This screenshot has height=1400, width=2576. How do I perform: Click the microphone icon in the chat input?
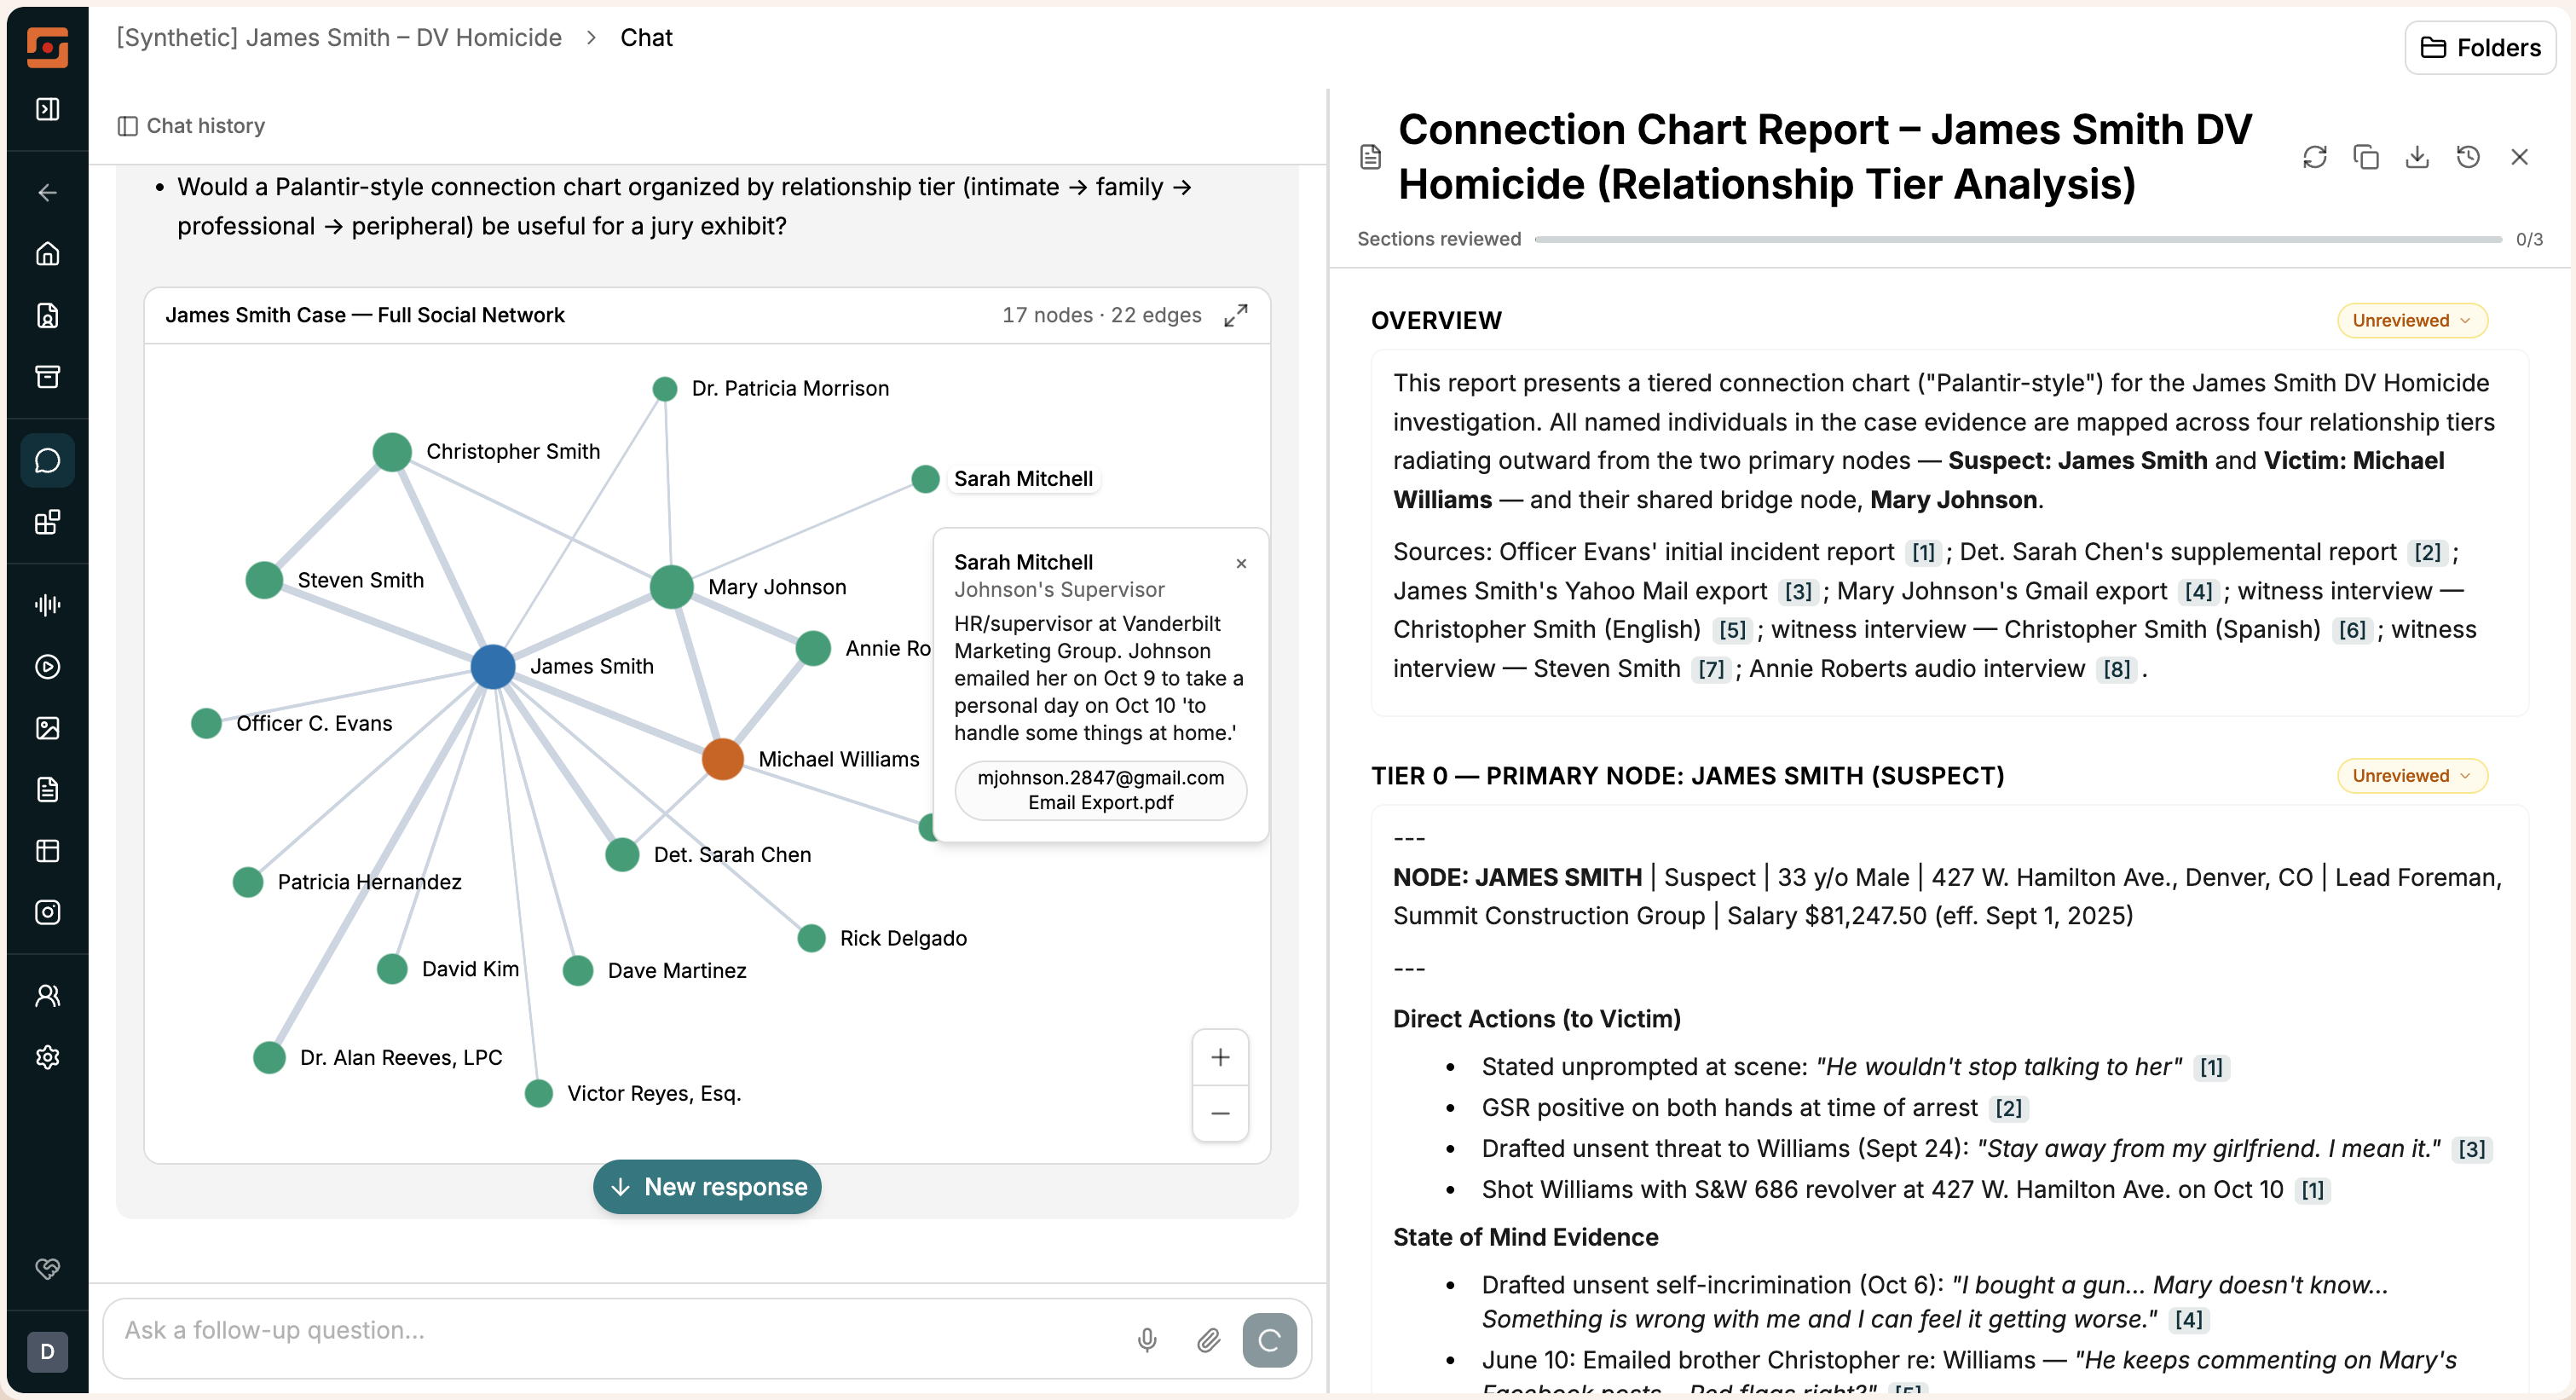(1147, 1339)
